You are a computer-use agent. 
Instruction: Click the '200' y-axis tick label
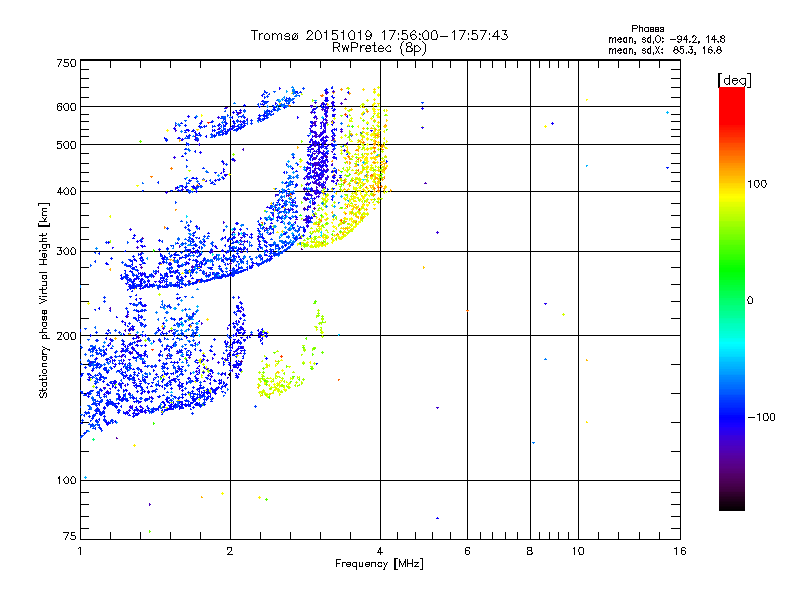[66, 336]
